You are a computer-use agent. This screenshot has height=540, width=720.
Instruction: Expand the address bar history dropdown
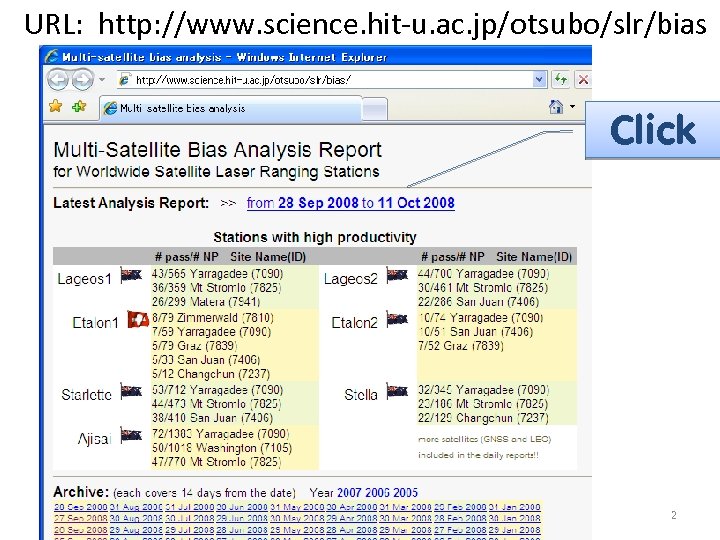coord(540,80)
